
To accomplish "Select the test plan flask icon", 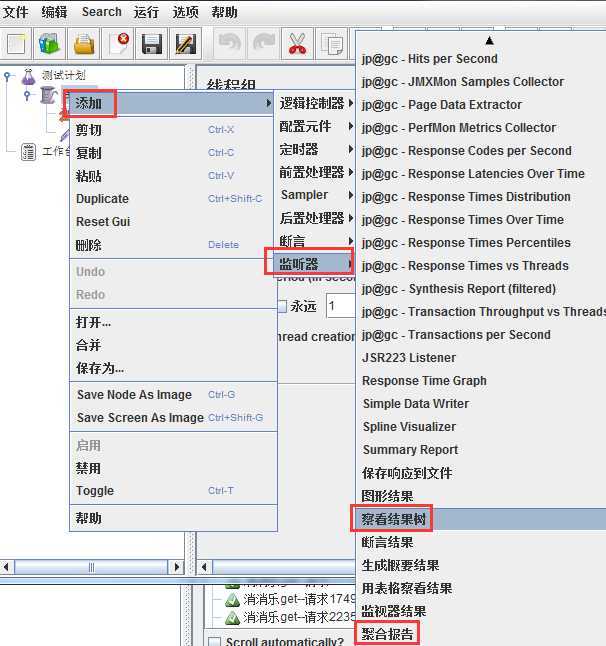I will [x=28, y=77].
